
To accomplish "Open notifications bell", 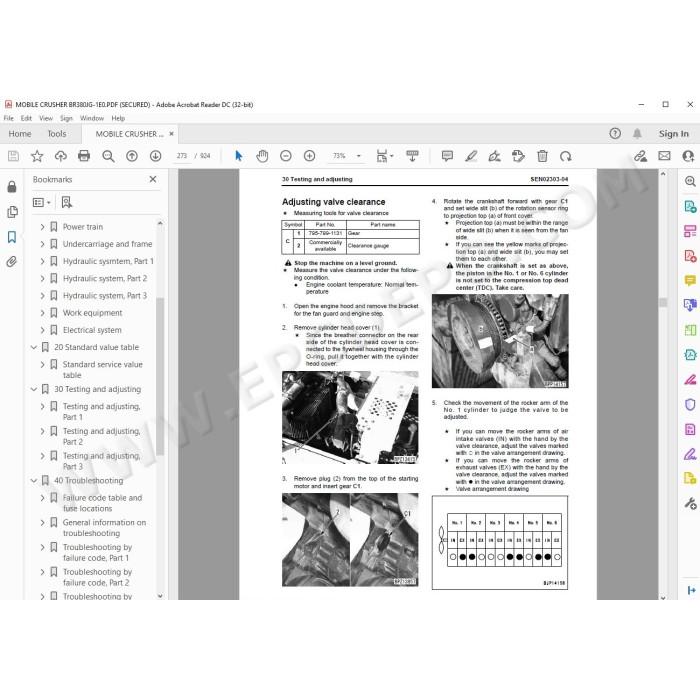I will click(x=638, y=133).
